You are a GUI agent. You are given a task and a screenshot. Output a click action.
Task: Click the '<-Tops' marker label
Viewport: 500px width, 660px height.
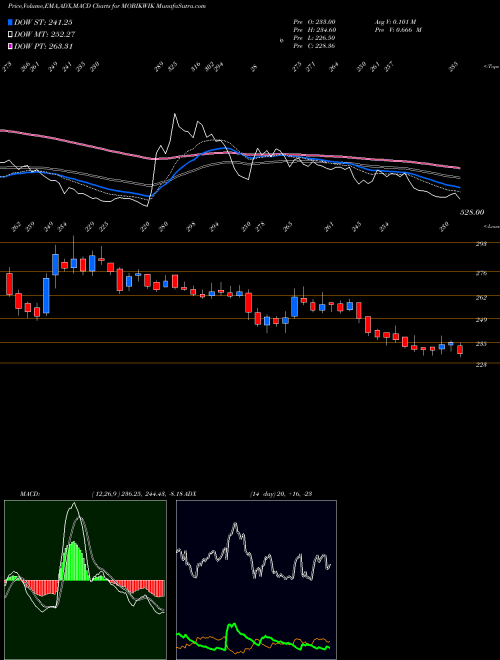pyautogui.click(x=491, y=67)
